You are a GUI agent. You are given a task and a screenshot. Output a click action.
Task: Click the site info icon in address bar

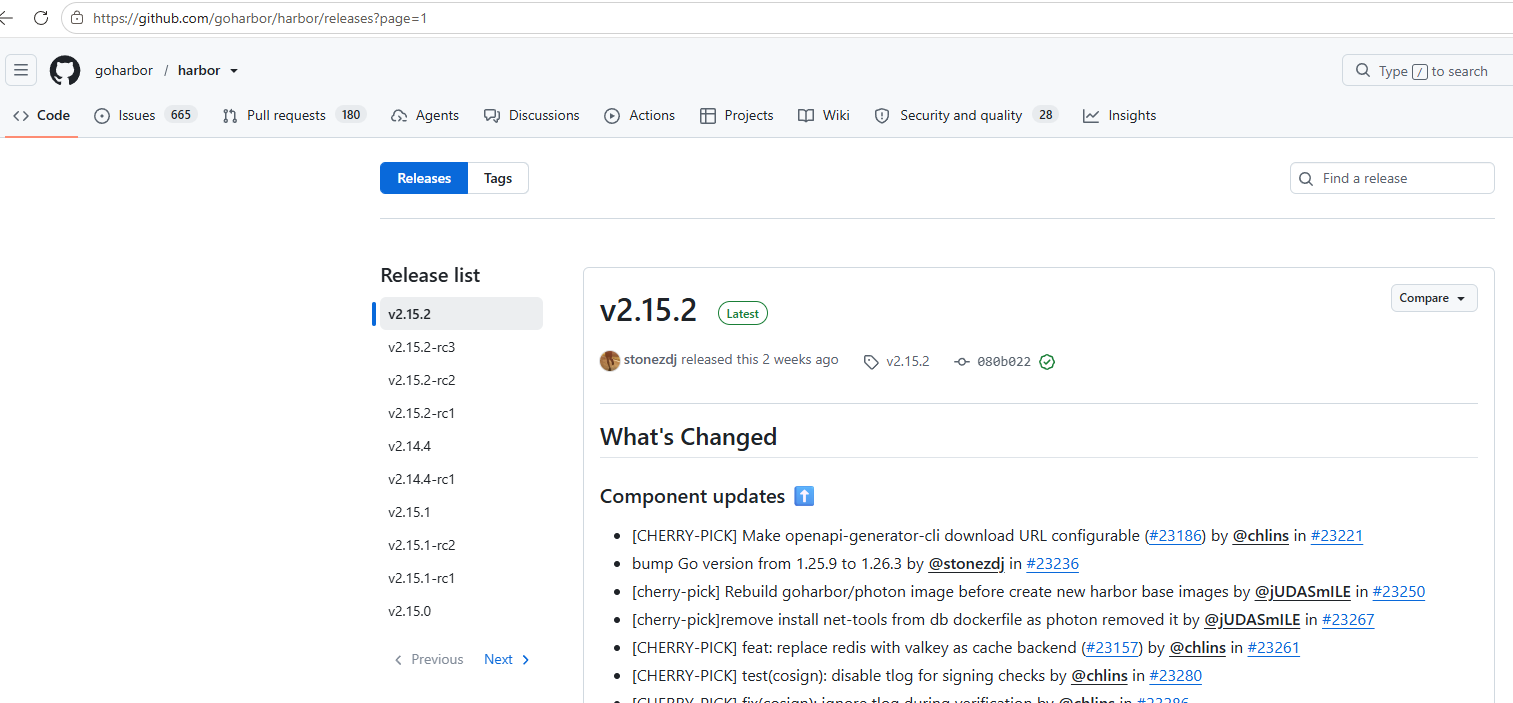pos(77,18)
